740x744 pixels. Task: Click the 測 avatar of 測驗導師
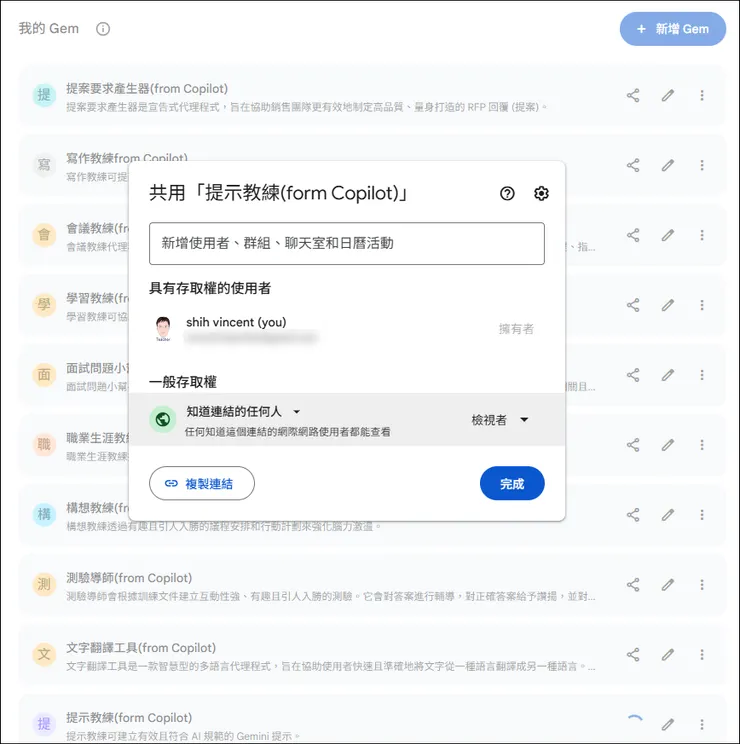coord(44,585)
